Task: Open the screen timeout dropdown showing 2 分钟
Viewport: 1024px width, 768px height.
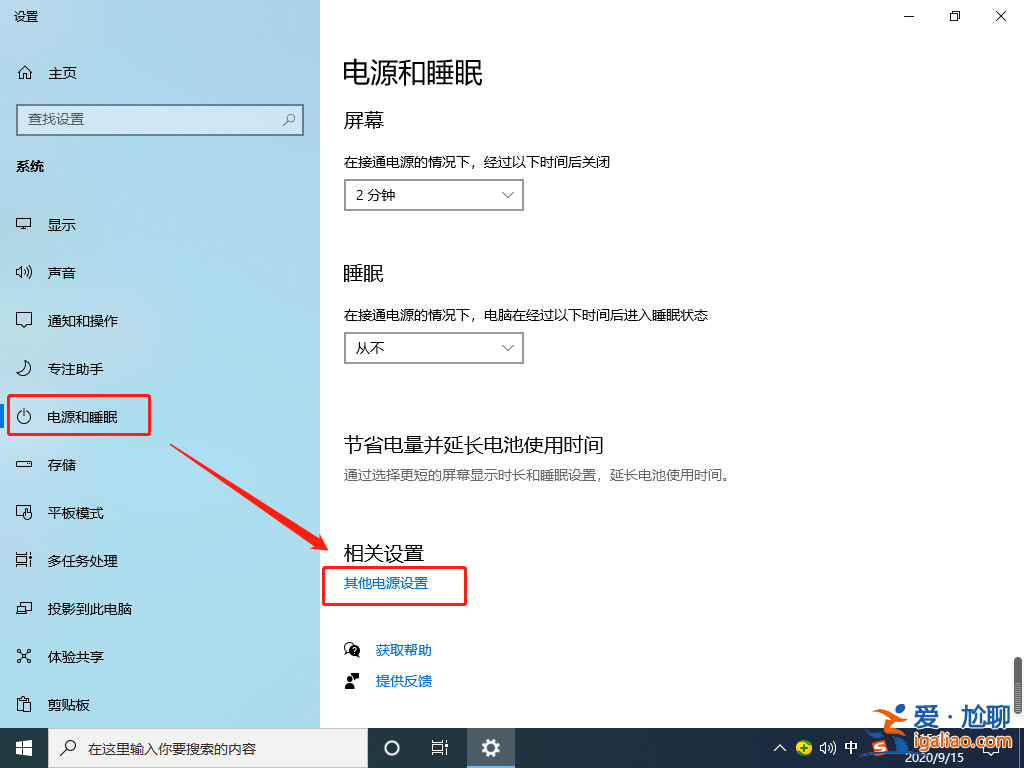Action: click(x=433, y=195)
